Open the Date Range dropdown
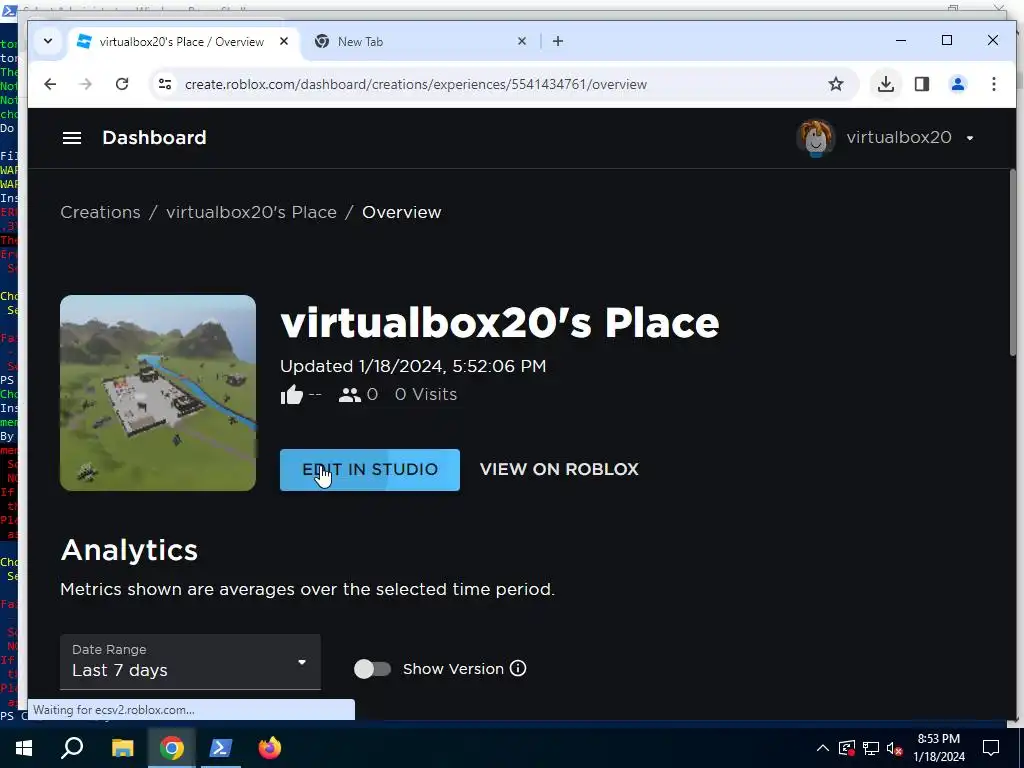This screenshot has width=1024, height=768. (x=190, y=662)
